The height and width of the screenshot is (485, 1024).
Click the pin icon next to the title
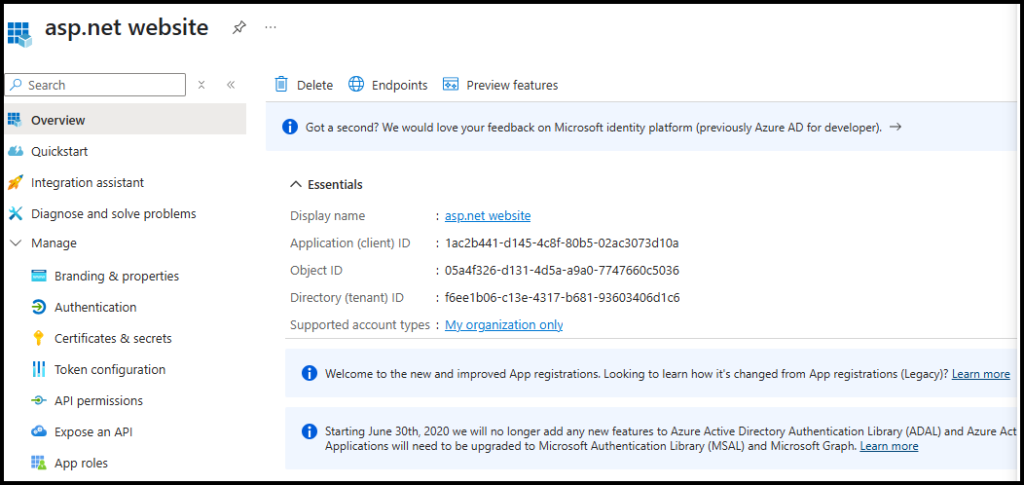coord(239,28)
